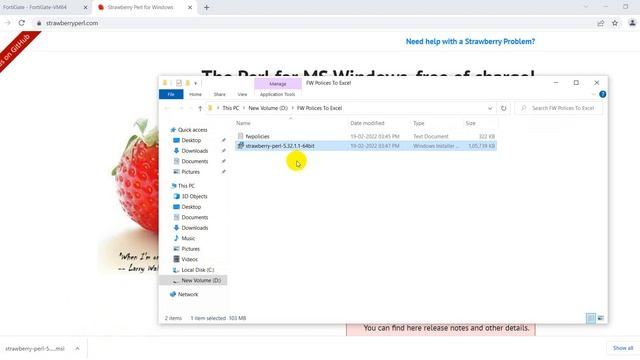Click the fwpolicies text document icon
The image size is (640, 360).
coord(240,136)
